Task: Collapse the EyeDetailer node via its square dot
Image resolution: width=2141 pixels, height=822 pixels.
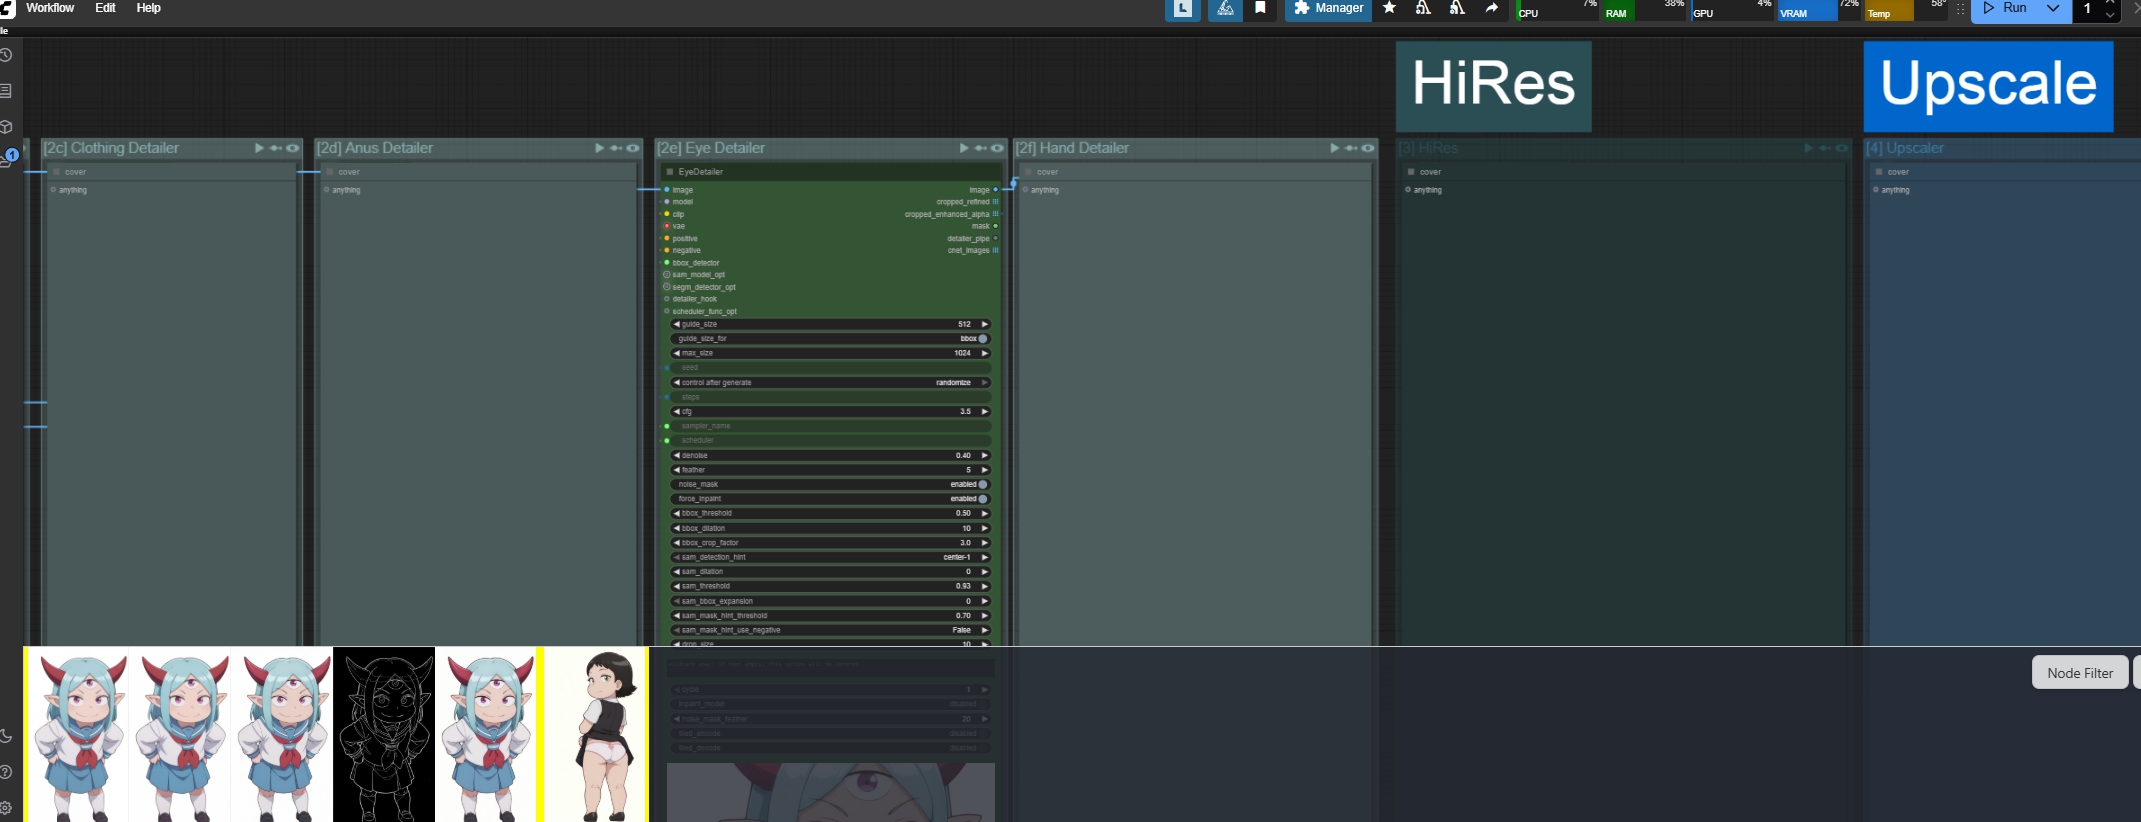Action: [x=670, y=172]
